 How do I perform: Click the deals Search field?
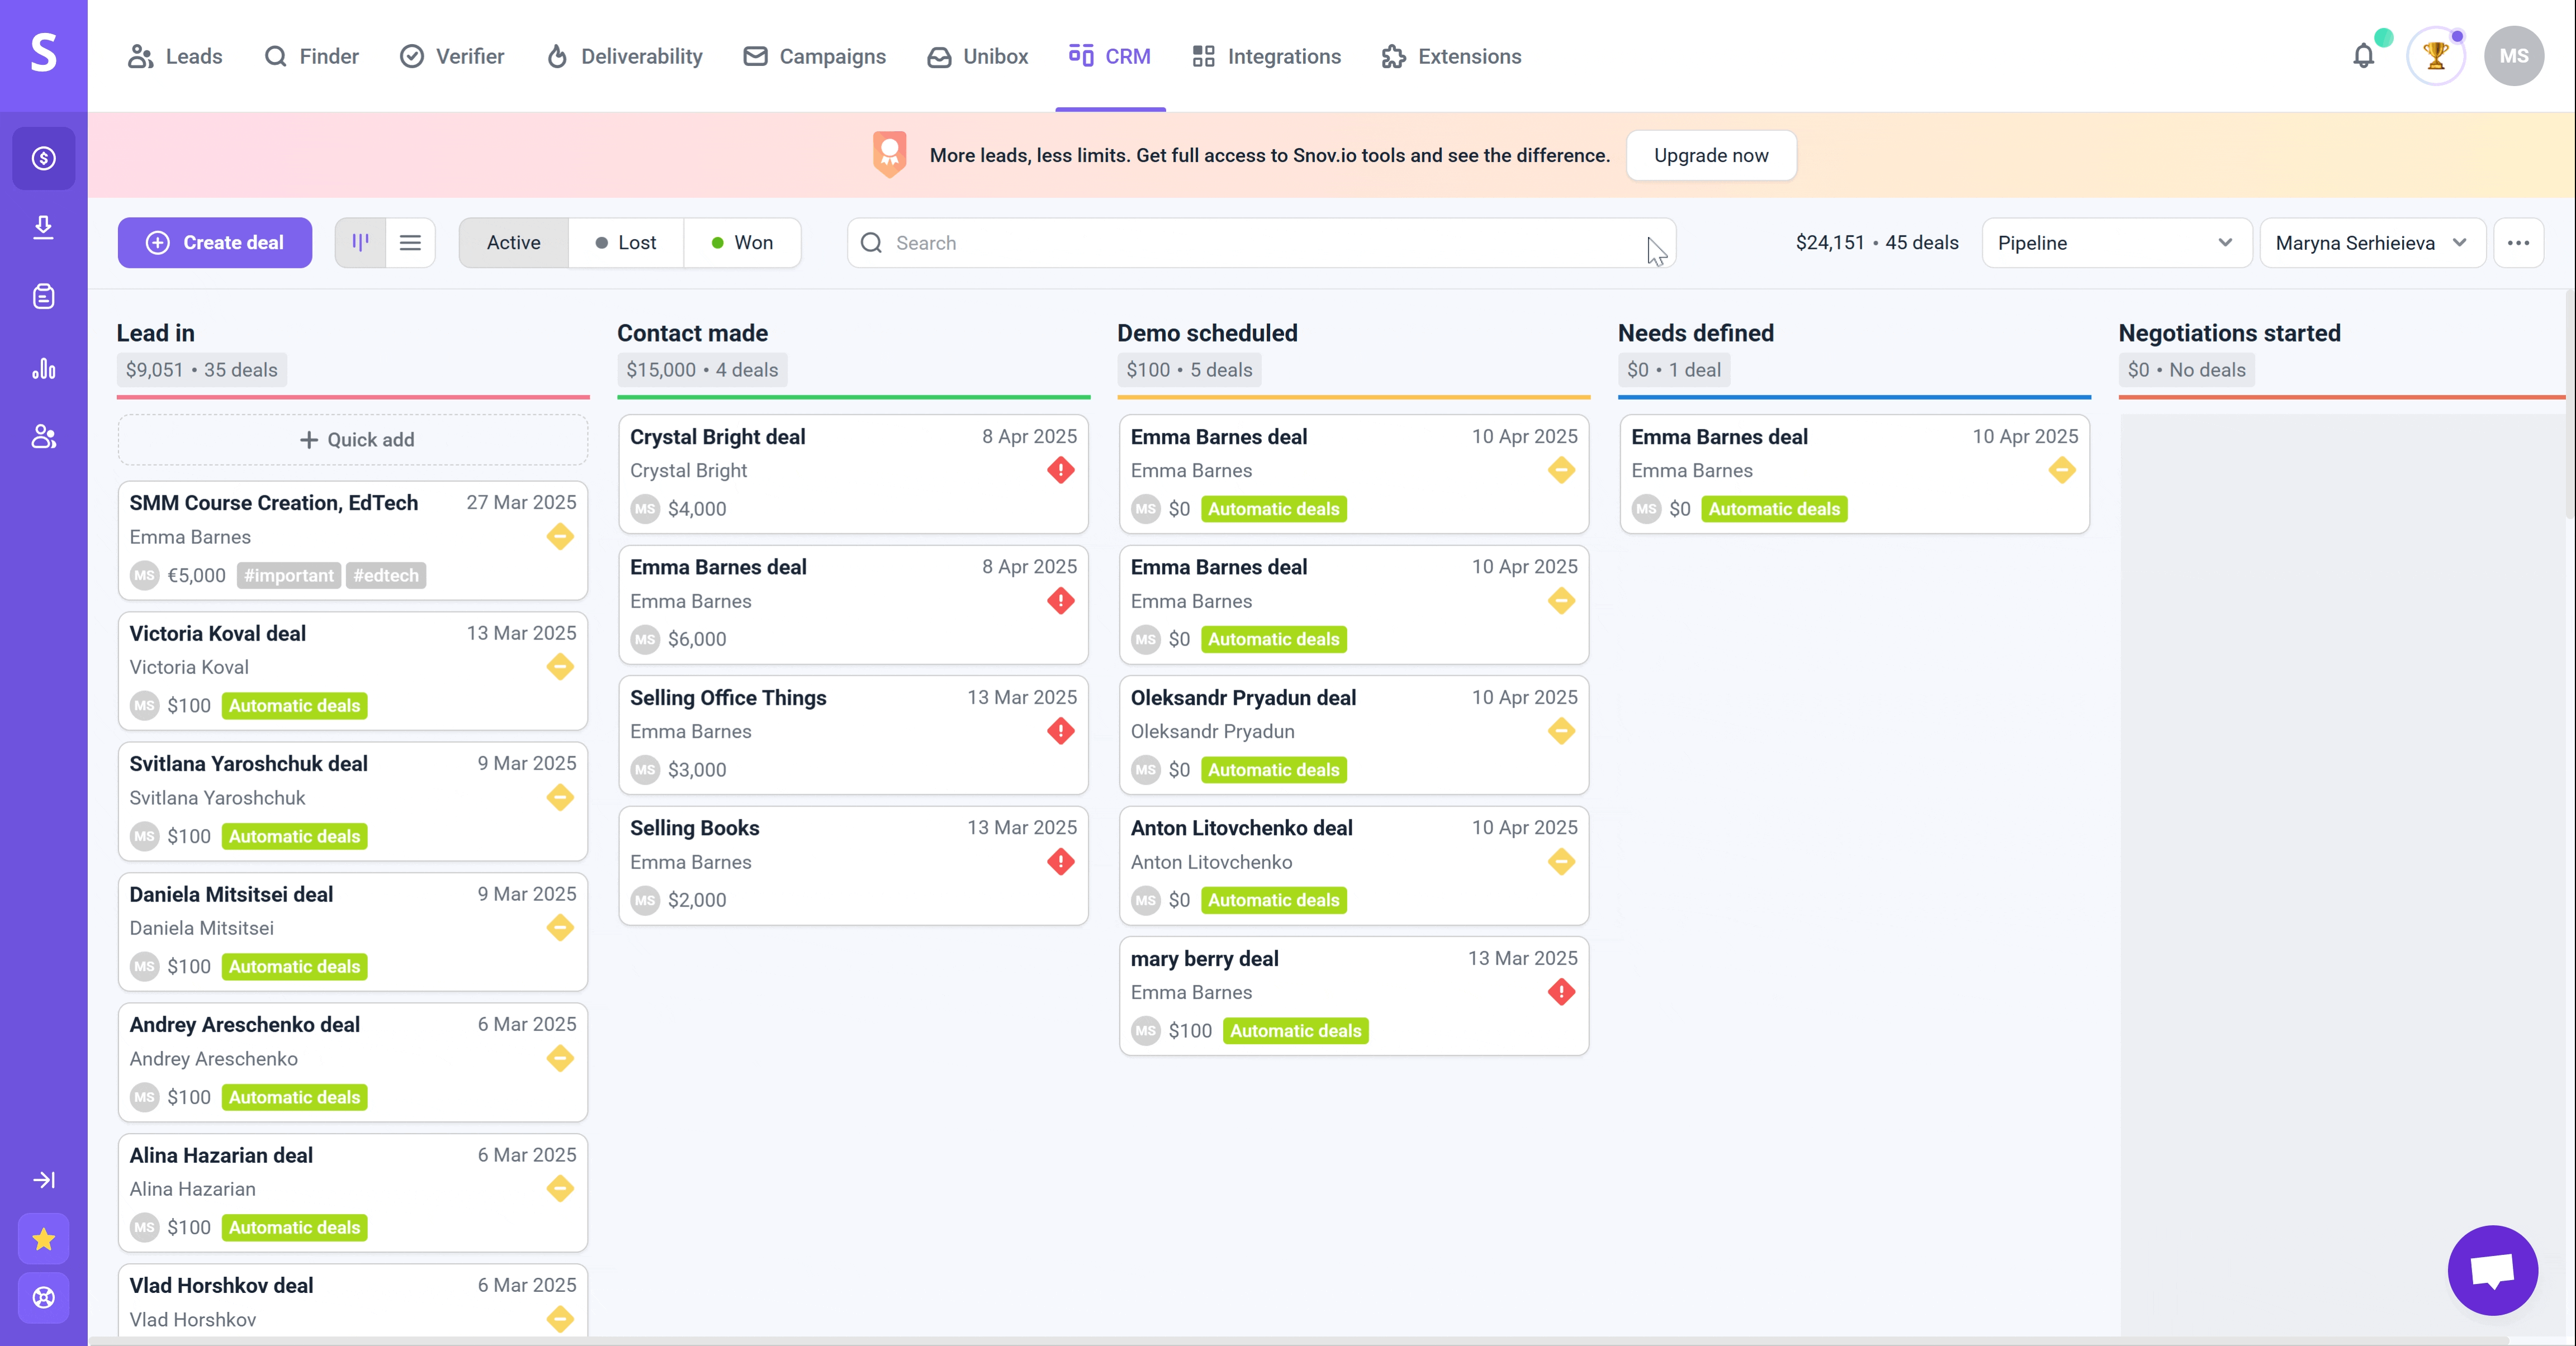[1260, 243]
